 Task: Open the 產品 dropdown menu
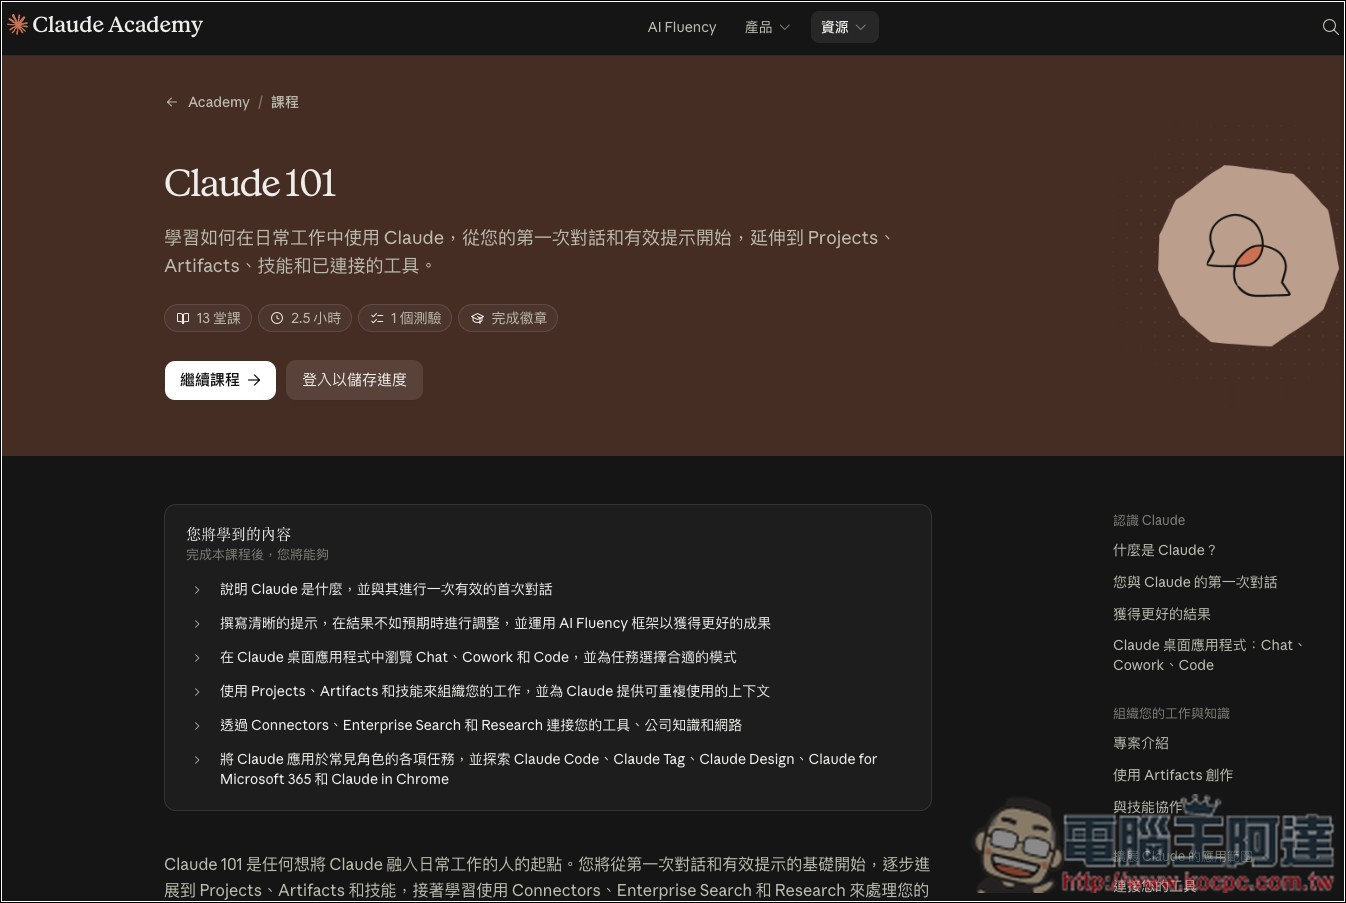[x=767, y=27]
